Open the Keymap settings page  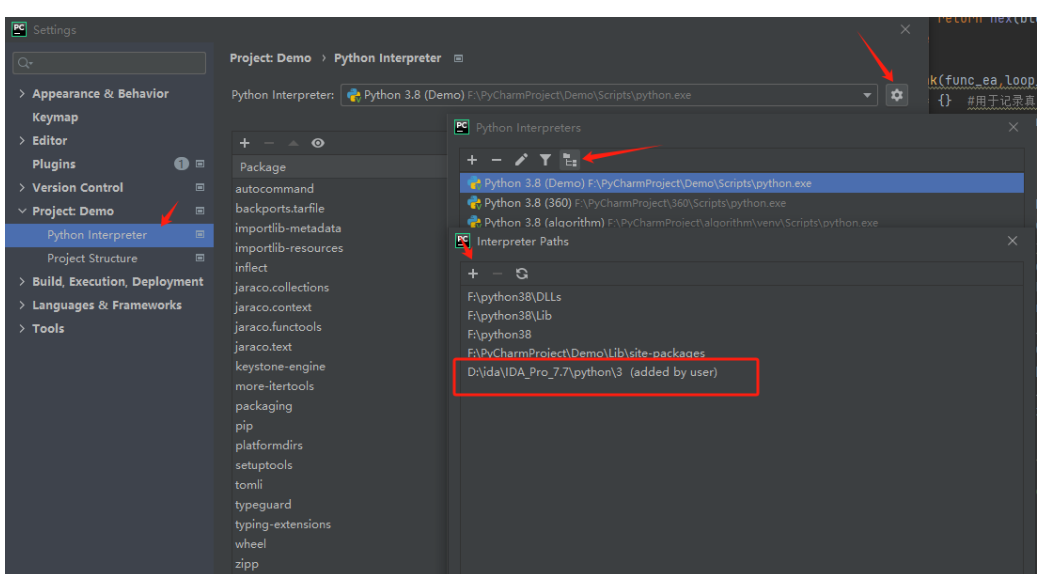pos(55,117)
